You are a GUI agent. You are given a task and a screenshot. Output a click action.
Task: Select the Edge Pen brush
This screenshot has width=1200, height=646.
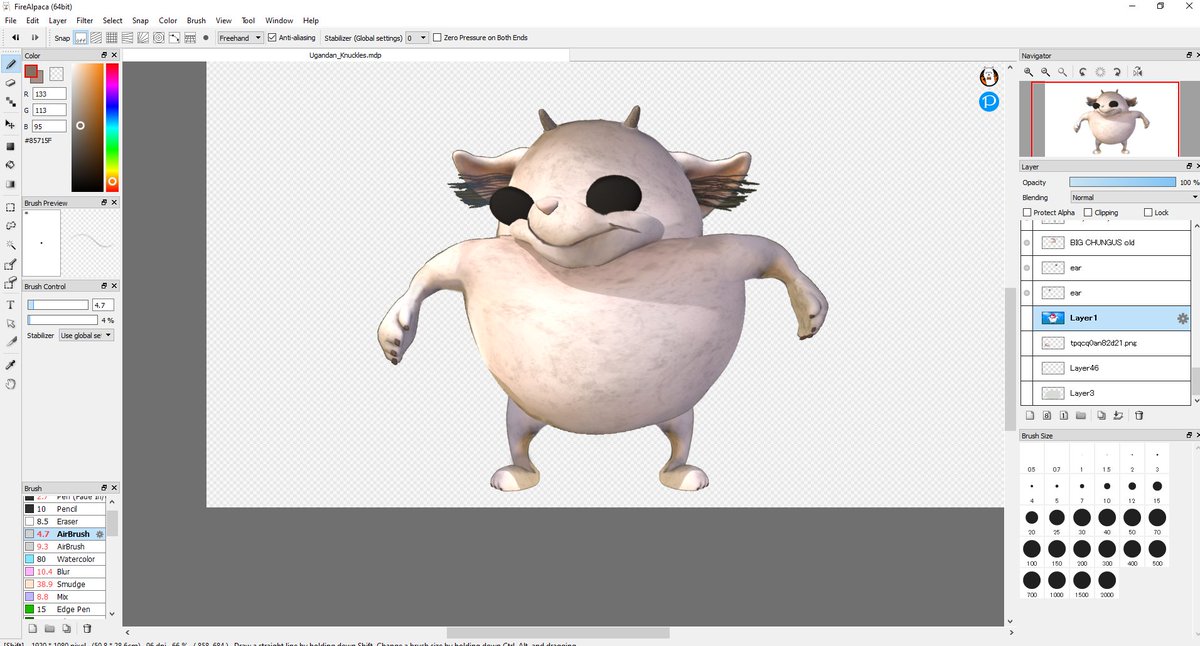click(65, 610)
